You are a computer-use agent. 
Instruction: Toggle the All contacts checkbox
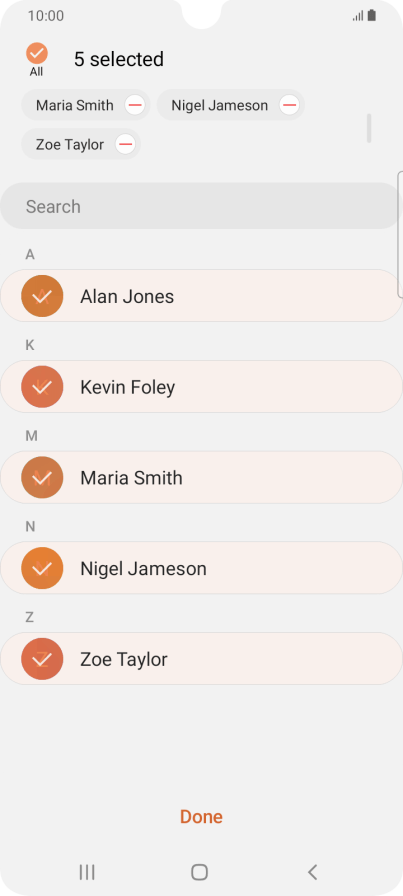pyautogui.click(x=37, y=53)
